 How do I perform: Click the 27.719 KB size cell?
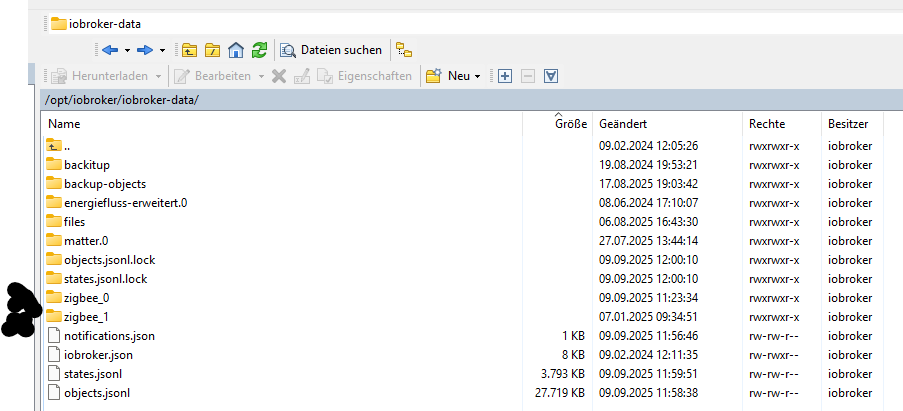point(560,393)
